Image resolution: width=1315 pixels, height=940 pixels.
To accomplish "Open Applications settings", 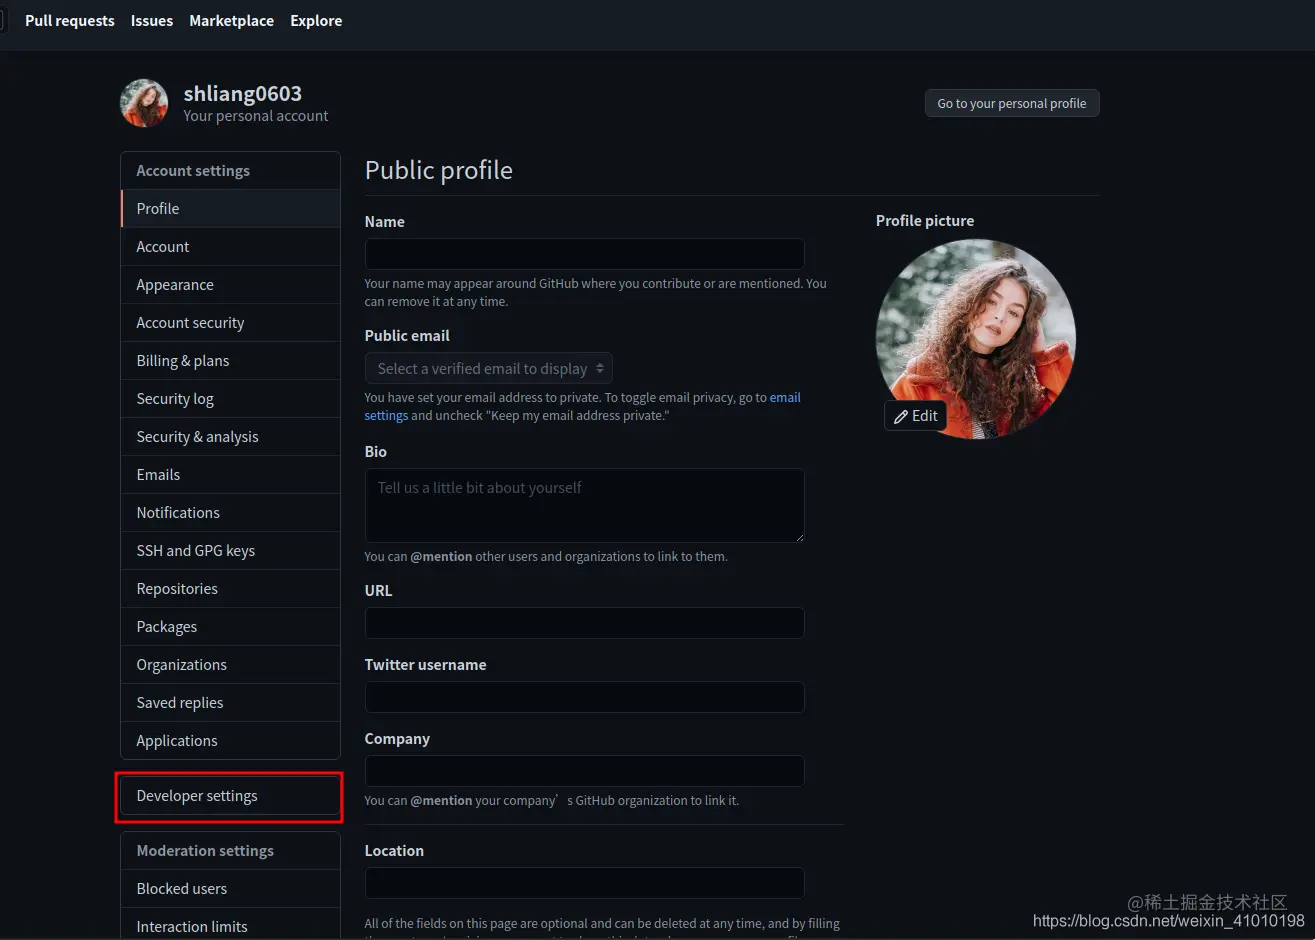I will coord(230,740).
